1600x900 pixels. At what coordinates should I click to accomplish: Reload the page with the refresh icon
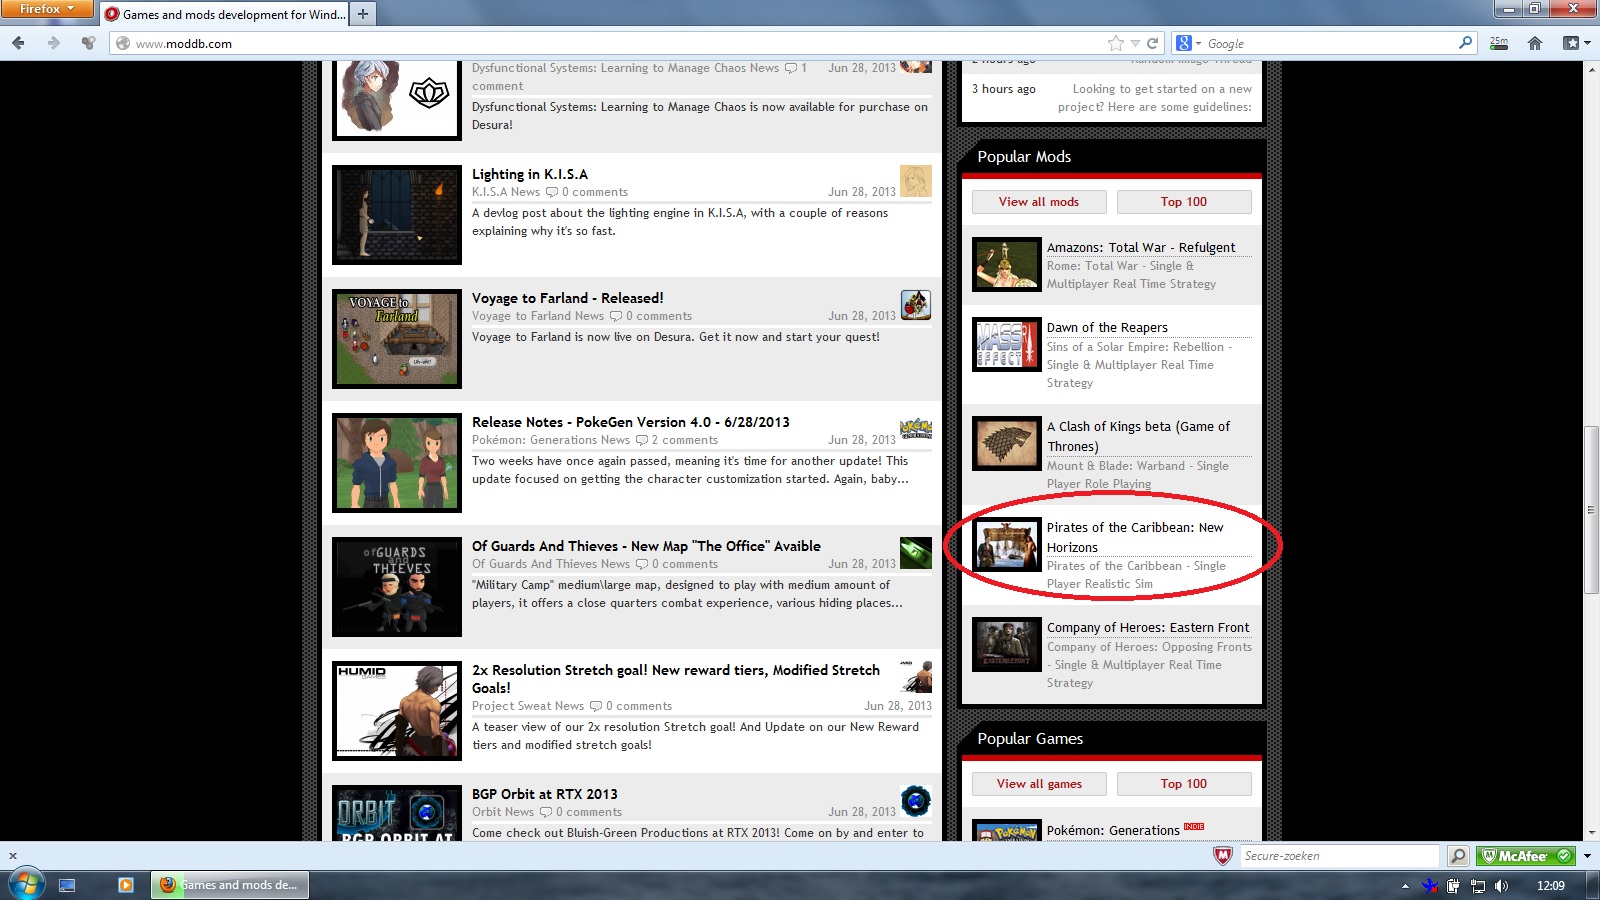(1152, 43)
